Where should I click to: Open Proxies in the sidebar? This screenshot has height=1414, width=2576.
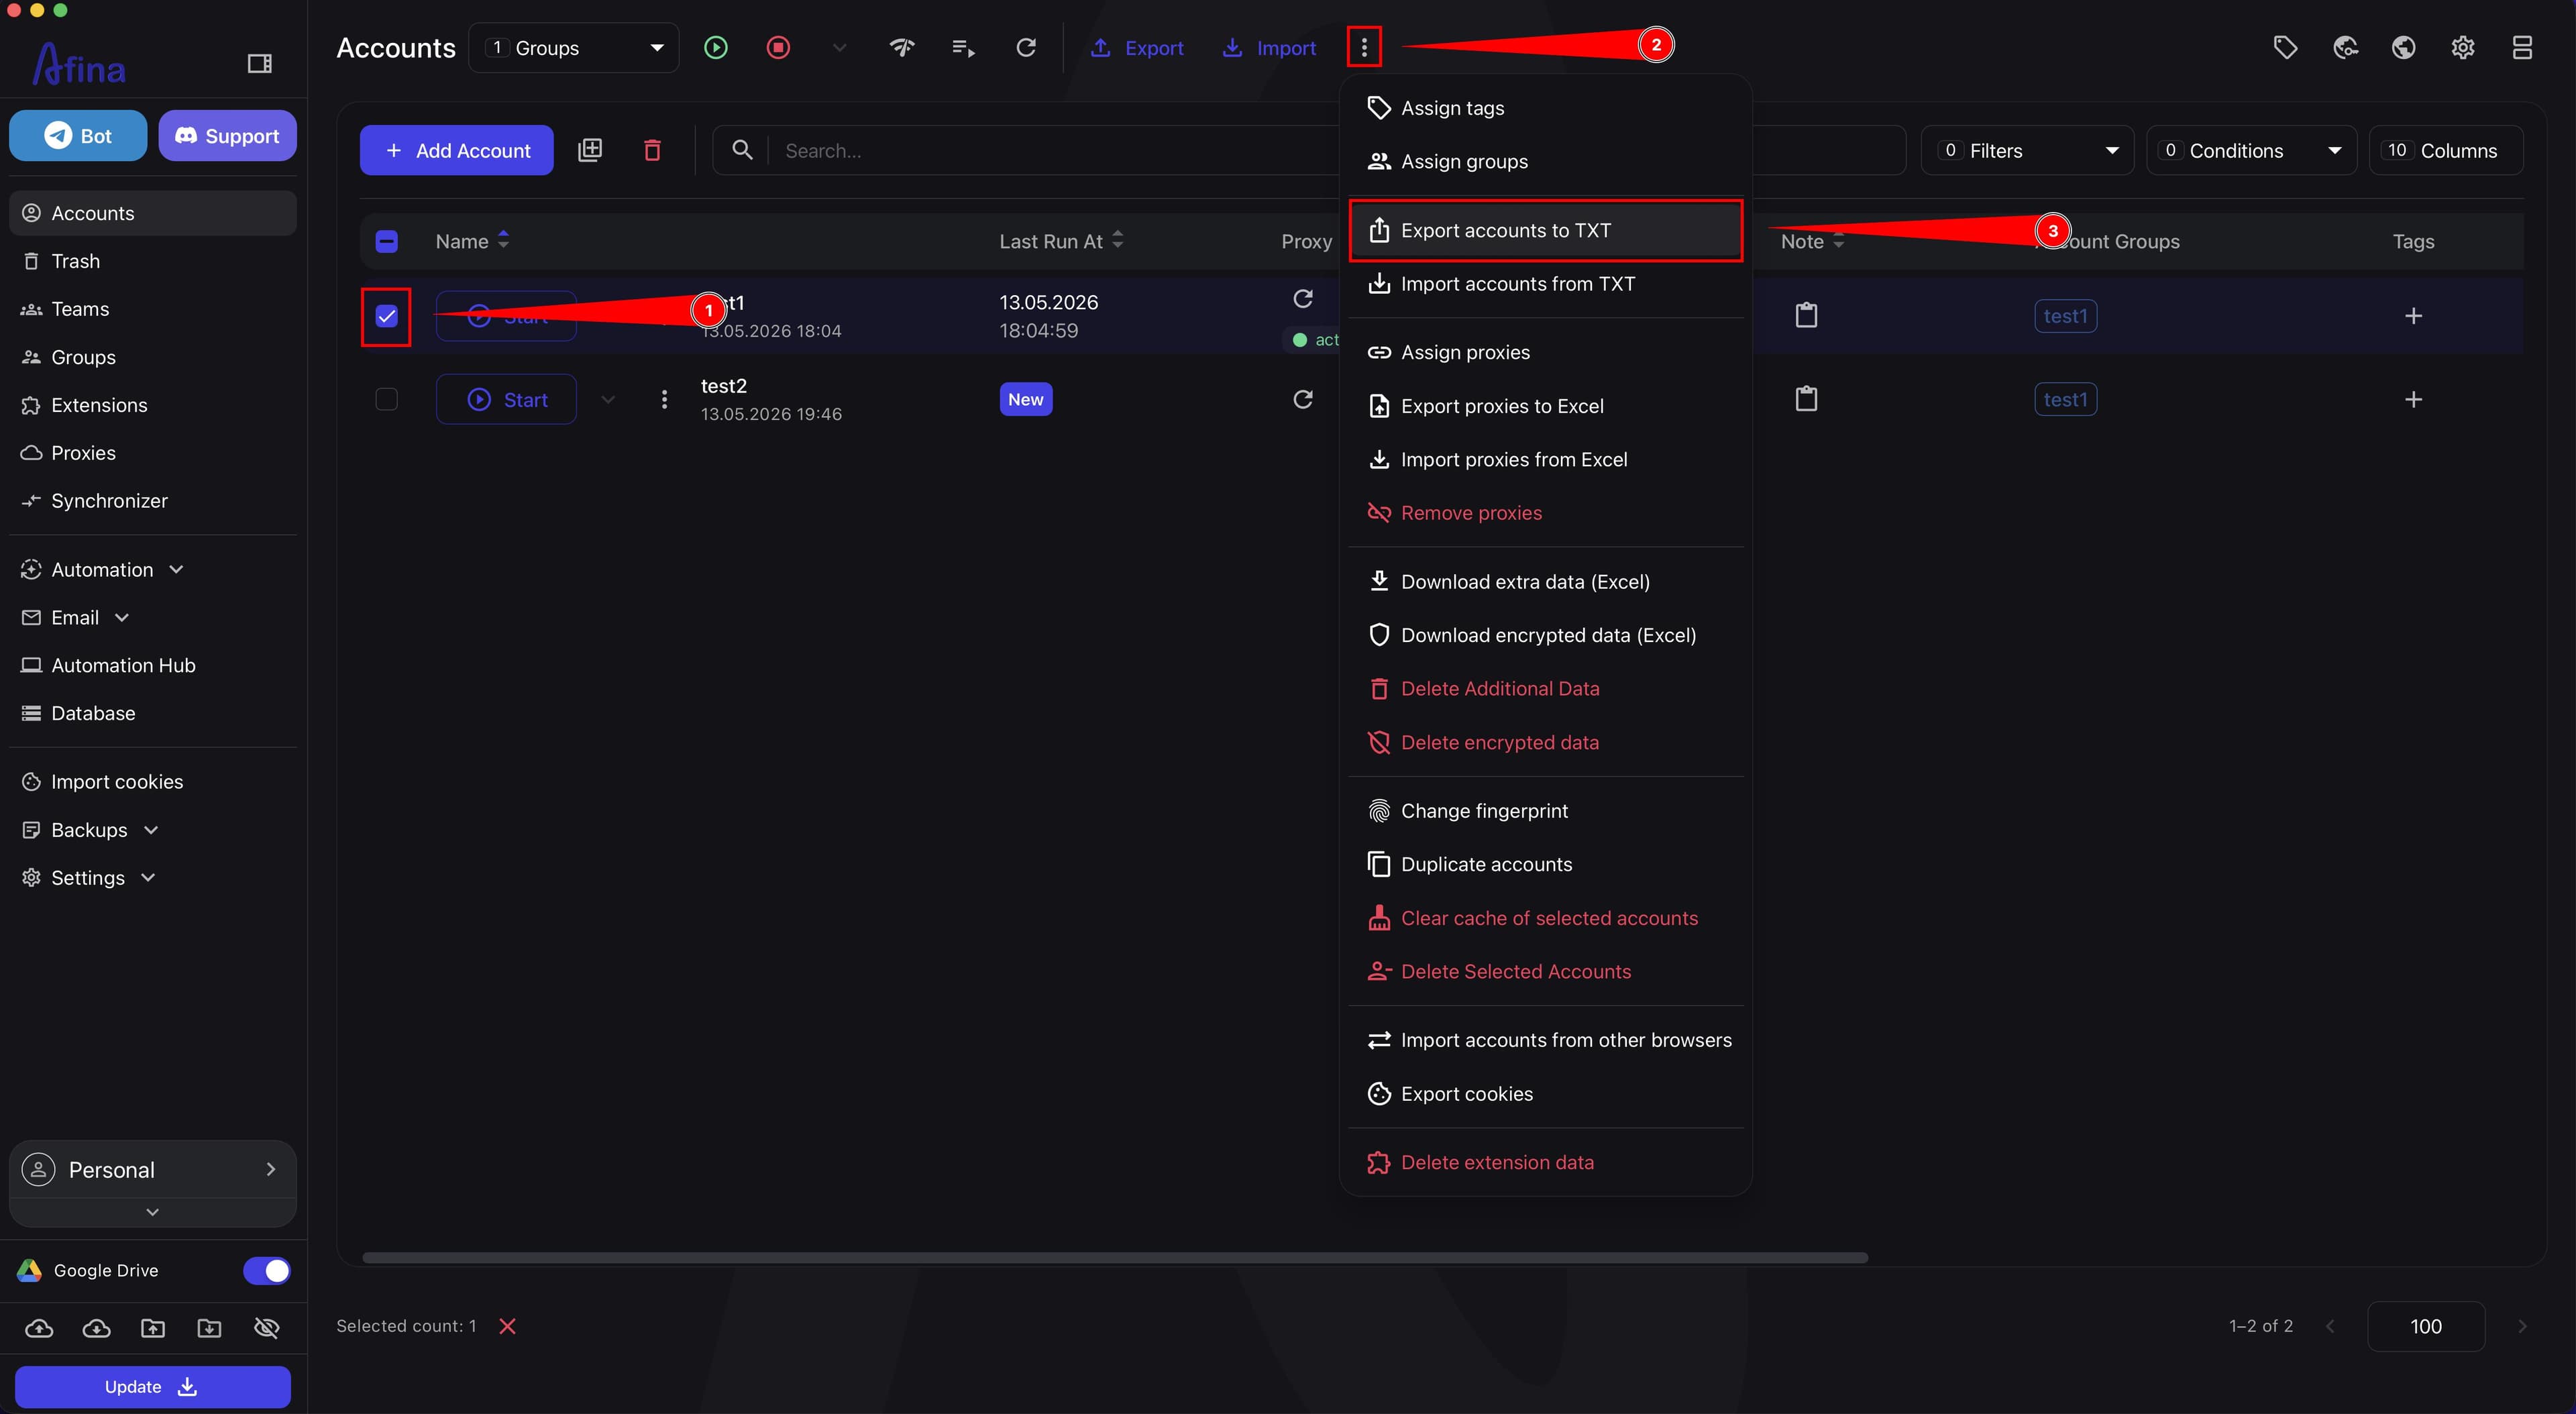click(x=152, y=453)
